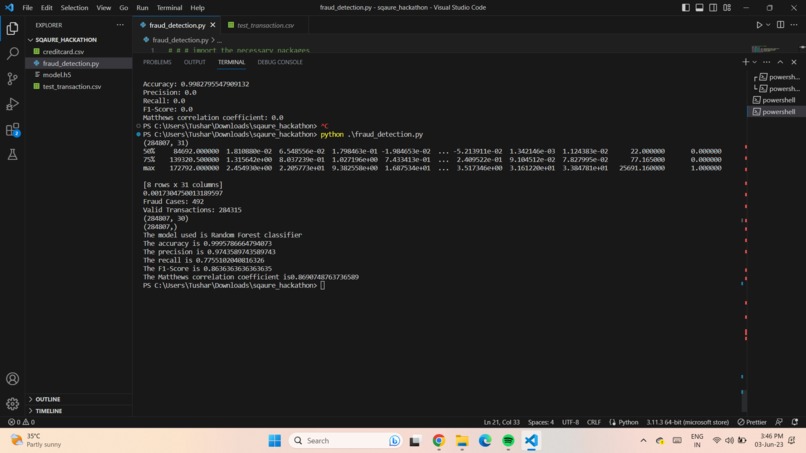Select the Terminal panel tab

[231, 62]
